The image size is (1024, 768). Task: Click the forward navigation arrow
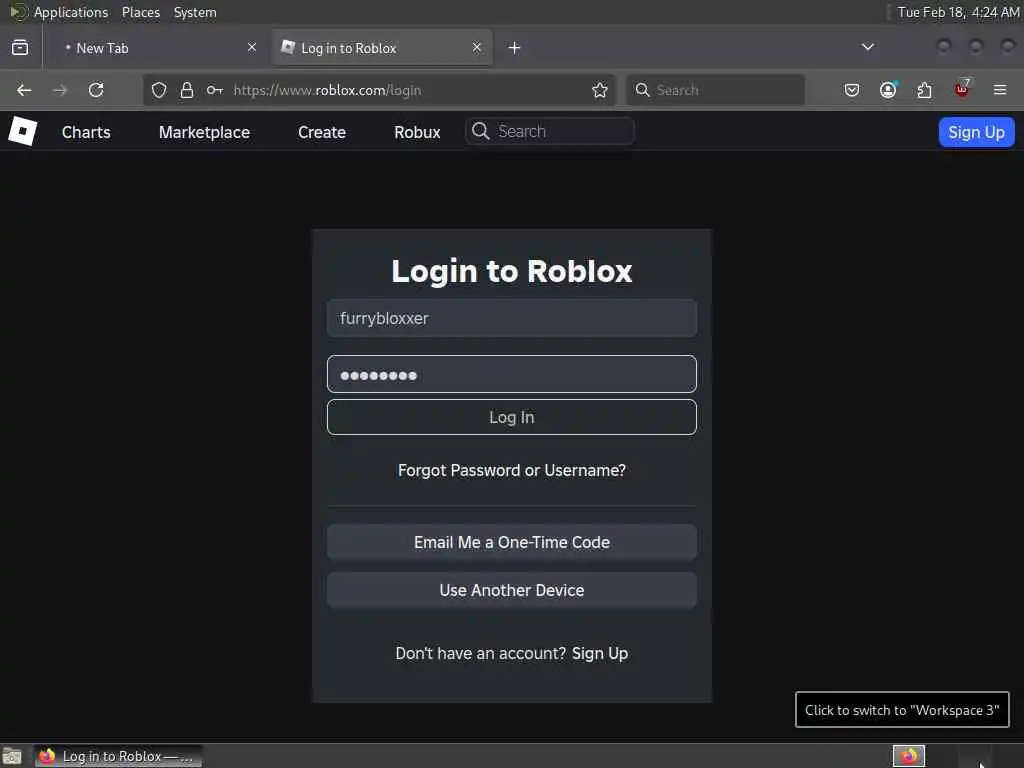tap(59, 90)
